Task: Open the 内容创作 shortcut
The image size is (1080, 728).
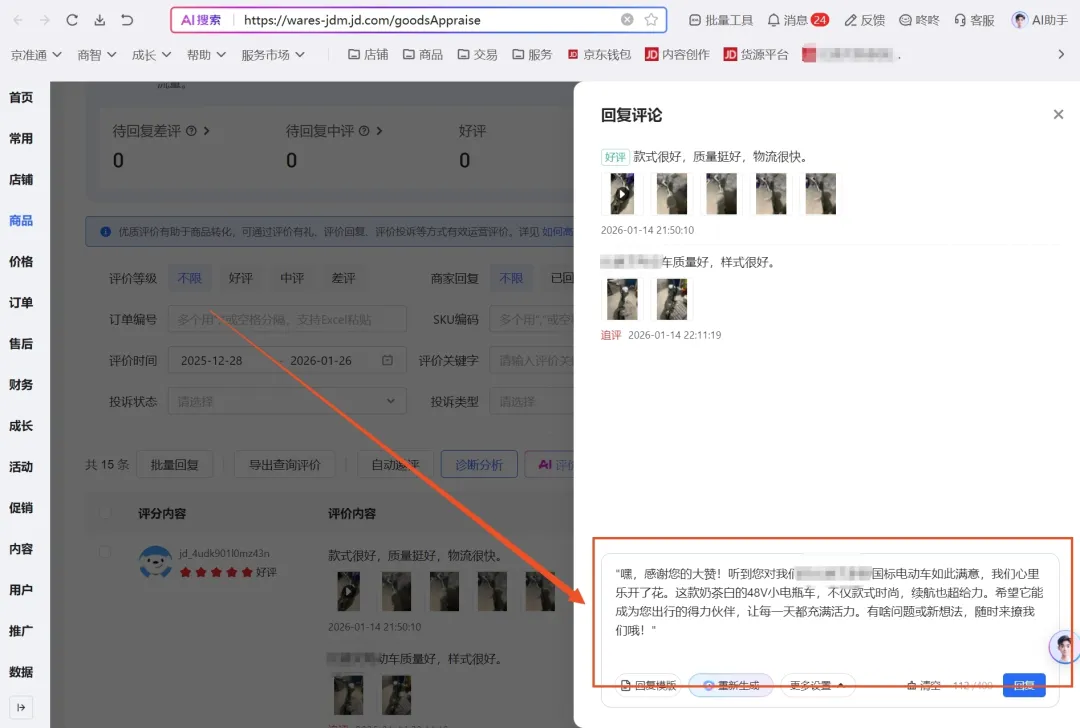Action: click(676, 54)
